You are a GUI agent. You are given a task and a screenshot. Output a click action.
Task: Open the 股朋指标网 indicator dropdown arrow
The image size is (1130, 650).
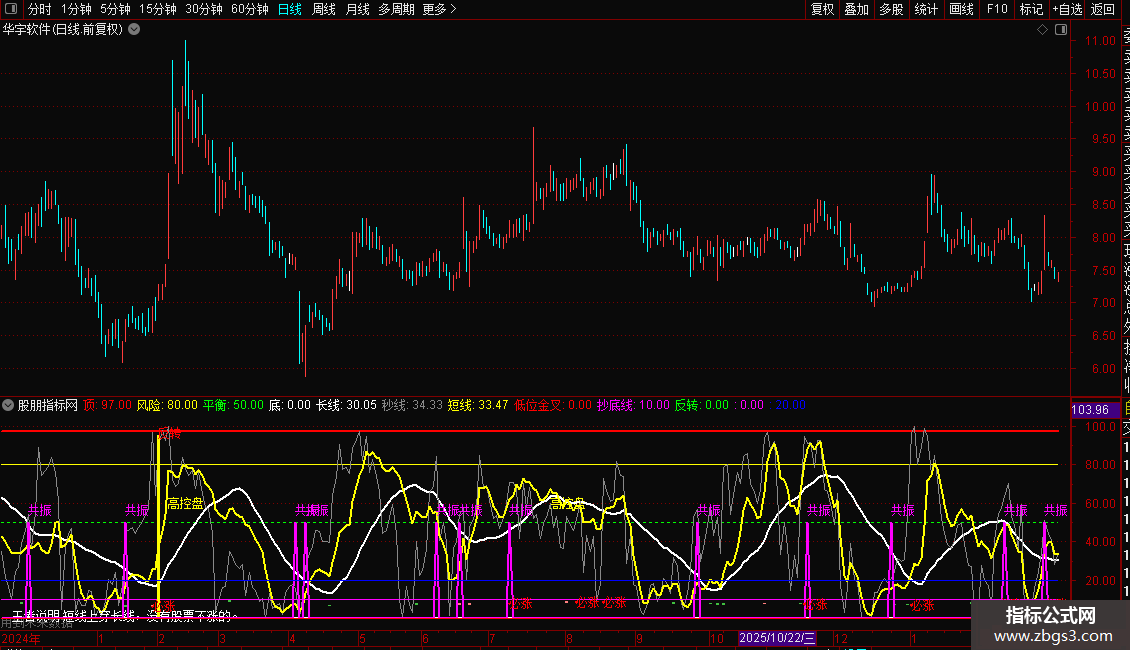pos(9,405)
